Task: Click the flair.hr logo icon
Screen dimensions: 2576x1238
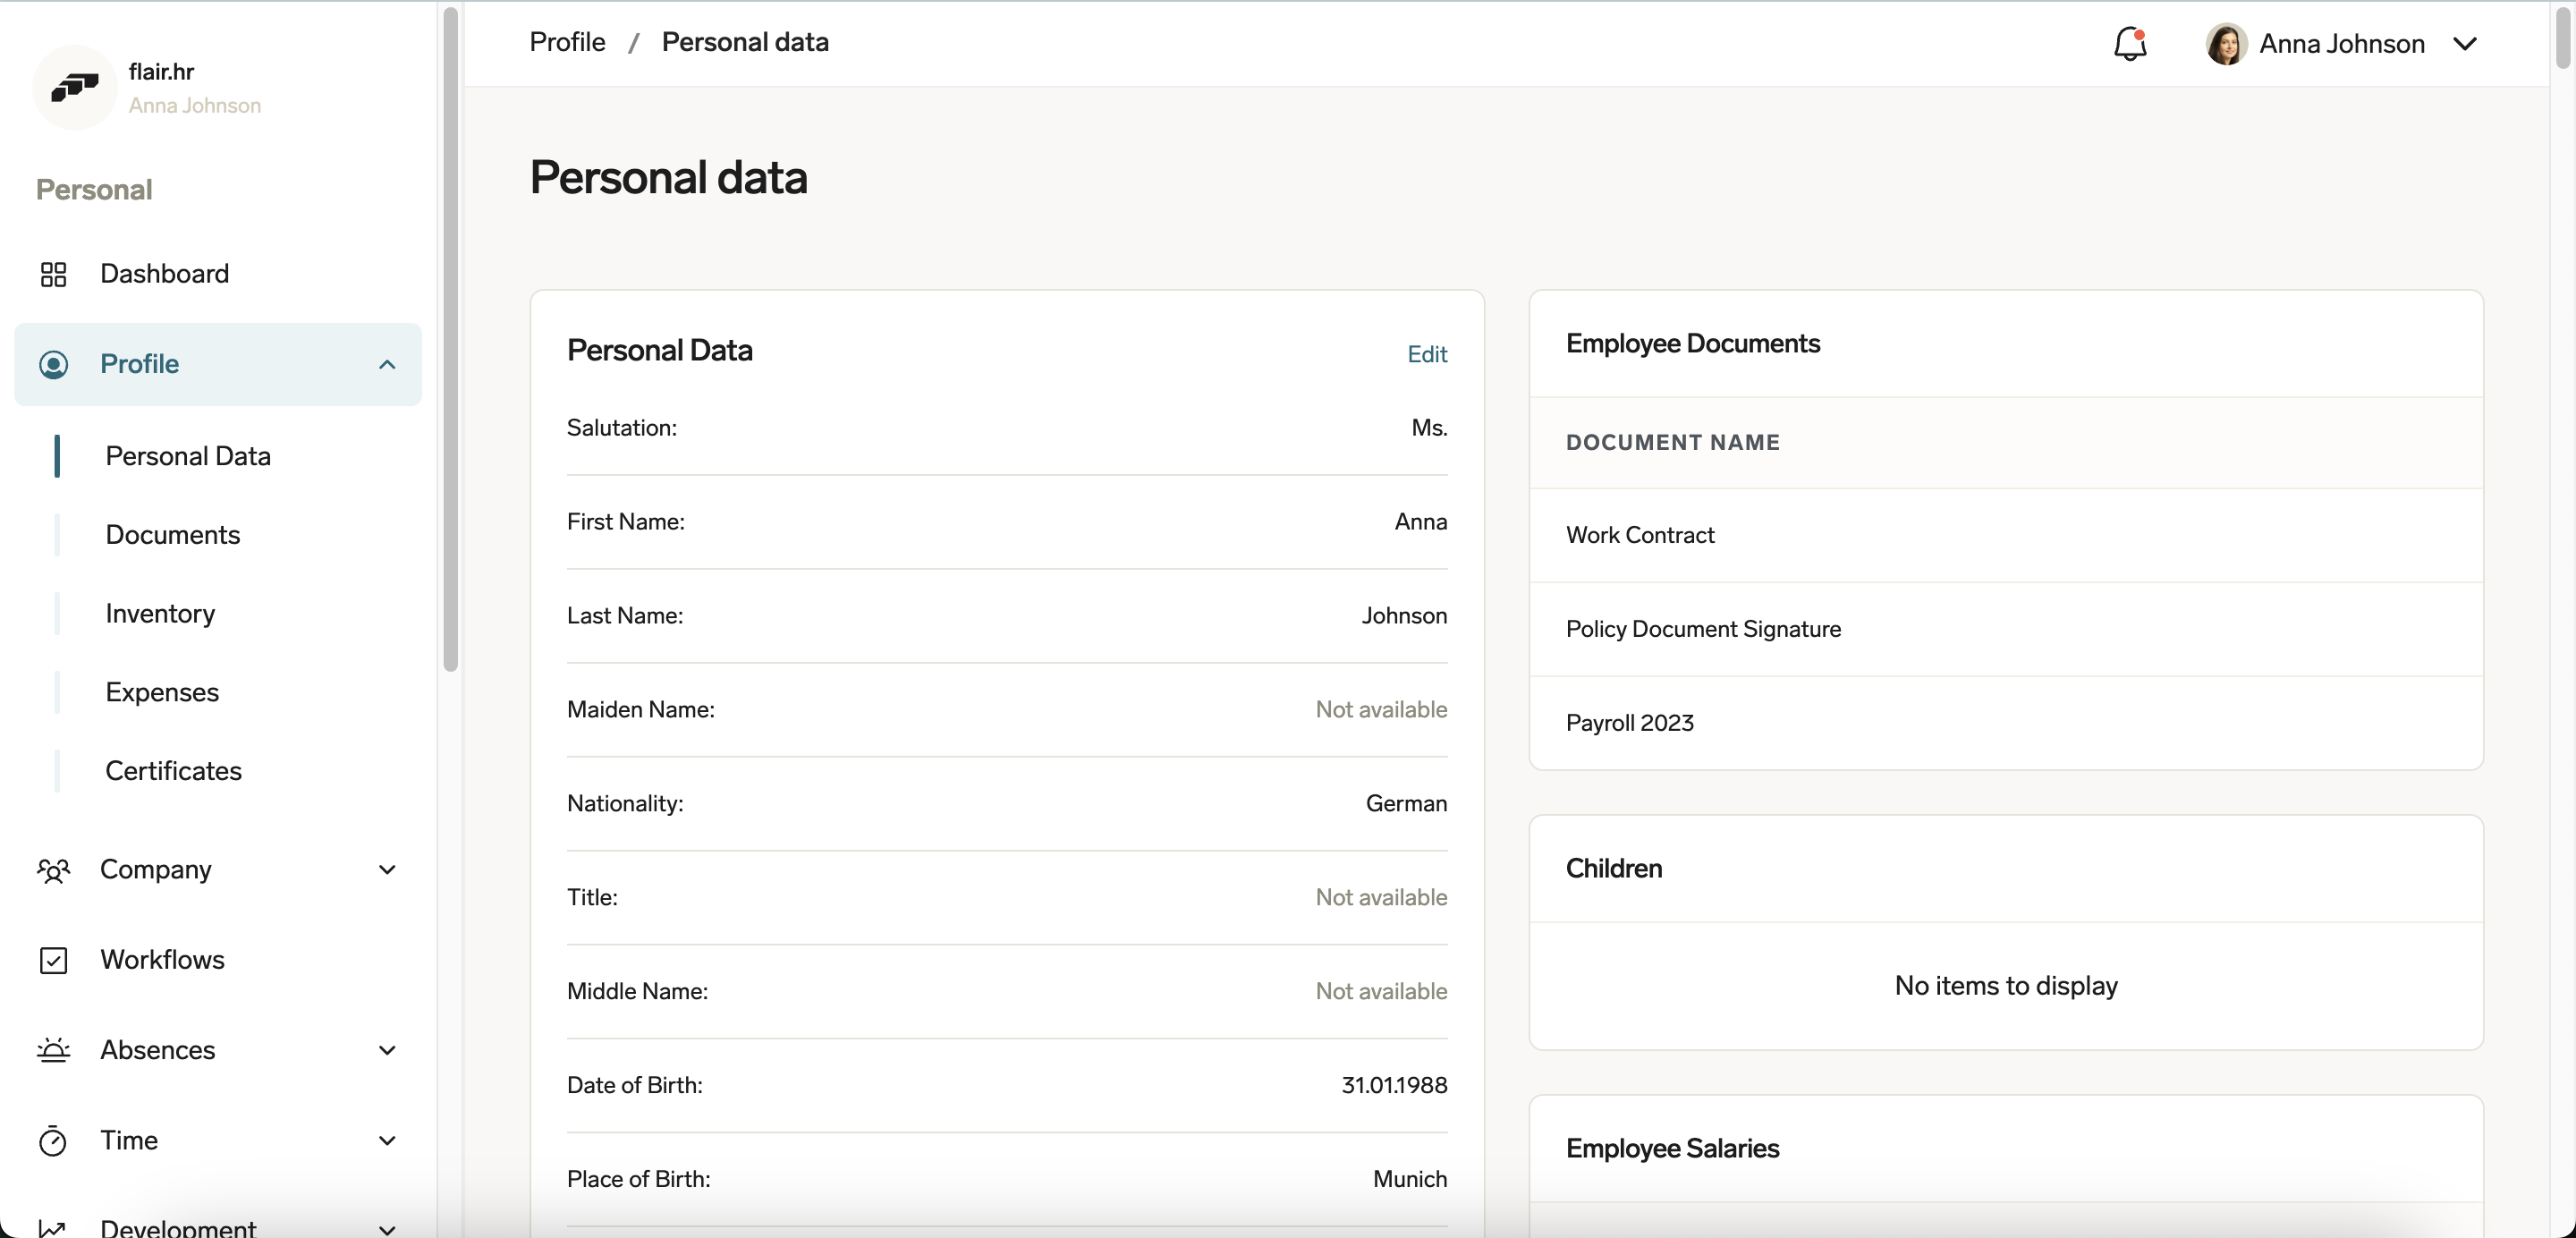Action: coord(75,87)
